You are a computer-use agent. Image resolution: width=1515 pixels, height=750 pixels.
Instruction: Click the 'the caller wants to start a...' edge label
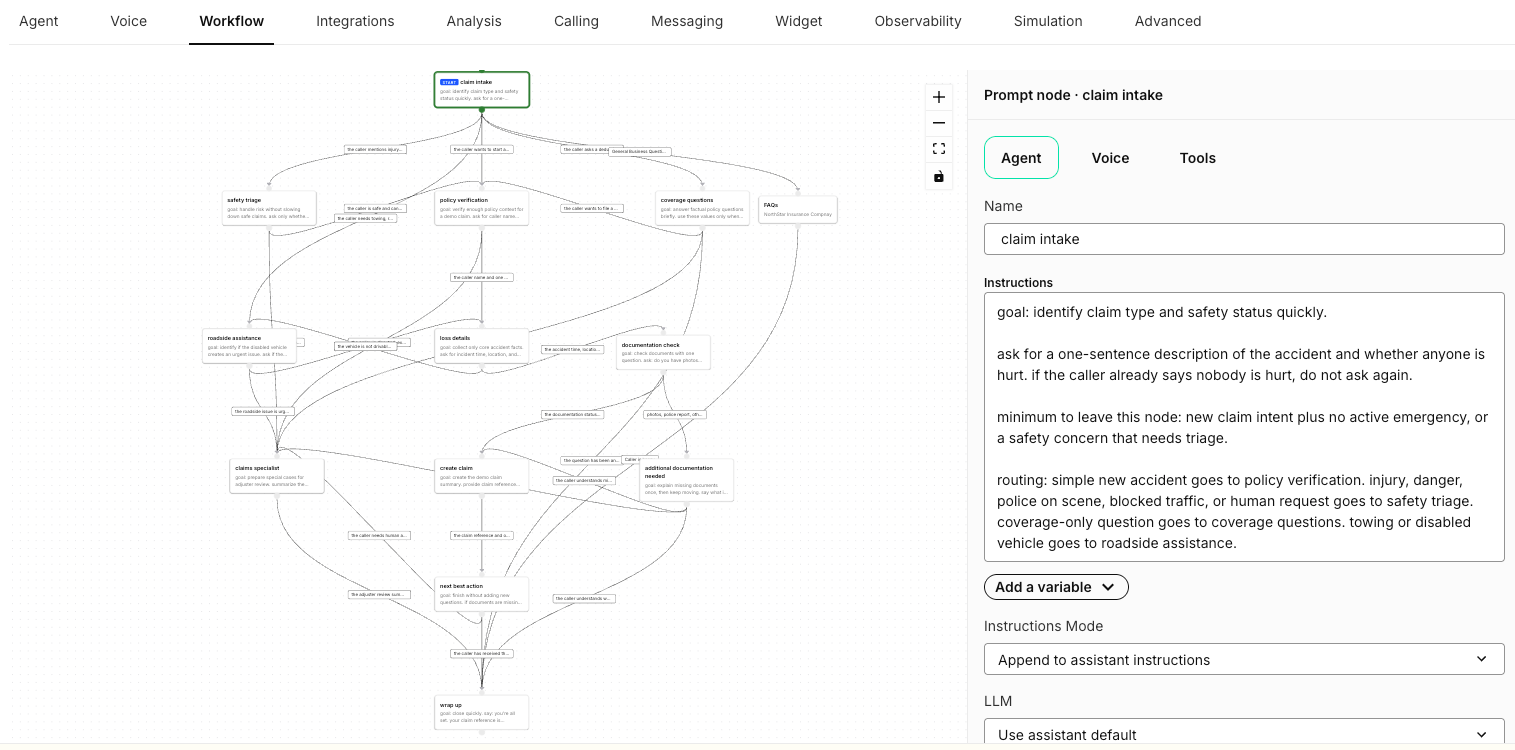coord(482,150)
